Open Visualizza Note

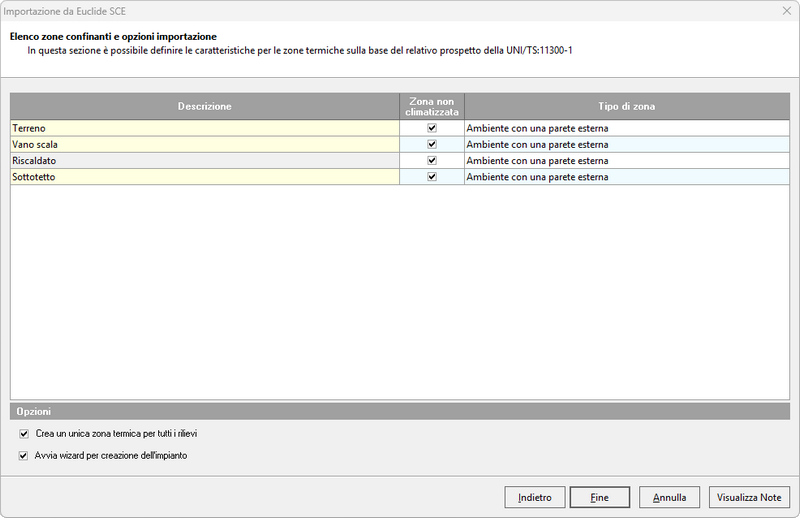(x=750, y=497)
